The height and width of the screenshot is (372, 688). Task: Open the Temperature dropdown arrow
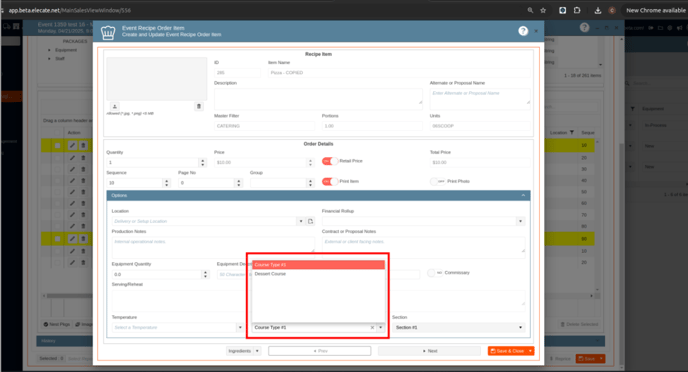tap(240, 327)
